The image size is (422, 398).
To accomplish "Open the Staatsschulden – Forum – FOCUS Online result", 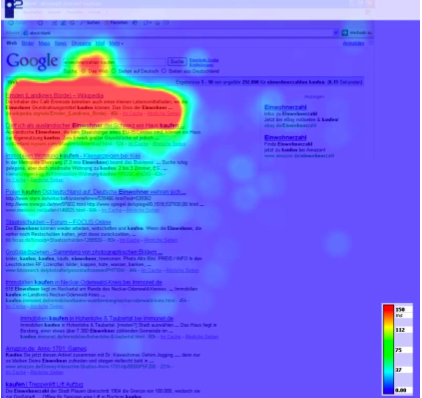I will point(58,222).
